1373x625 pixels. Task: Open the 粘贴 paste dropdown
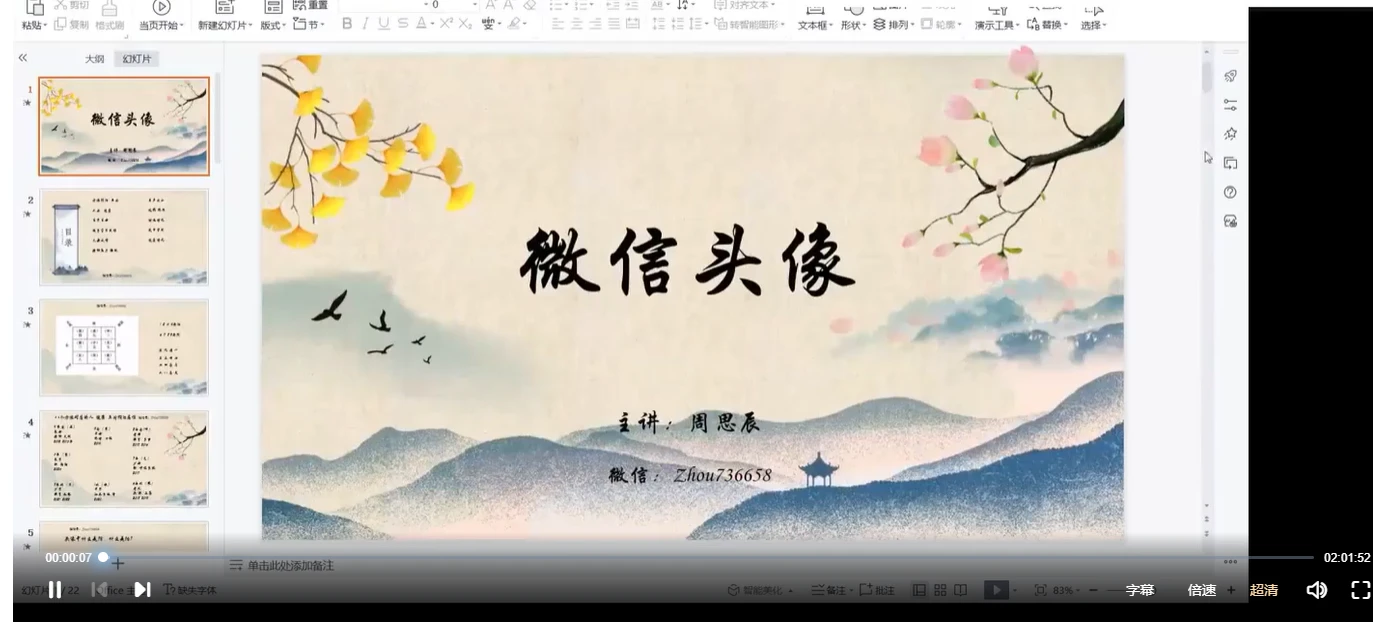tap(35, 25)
